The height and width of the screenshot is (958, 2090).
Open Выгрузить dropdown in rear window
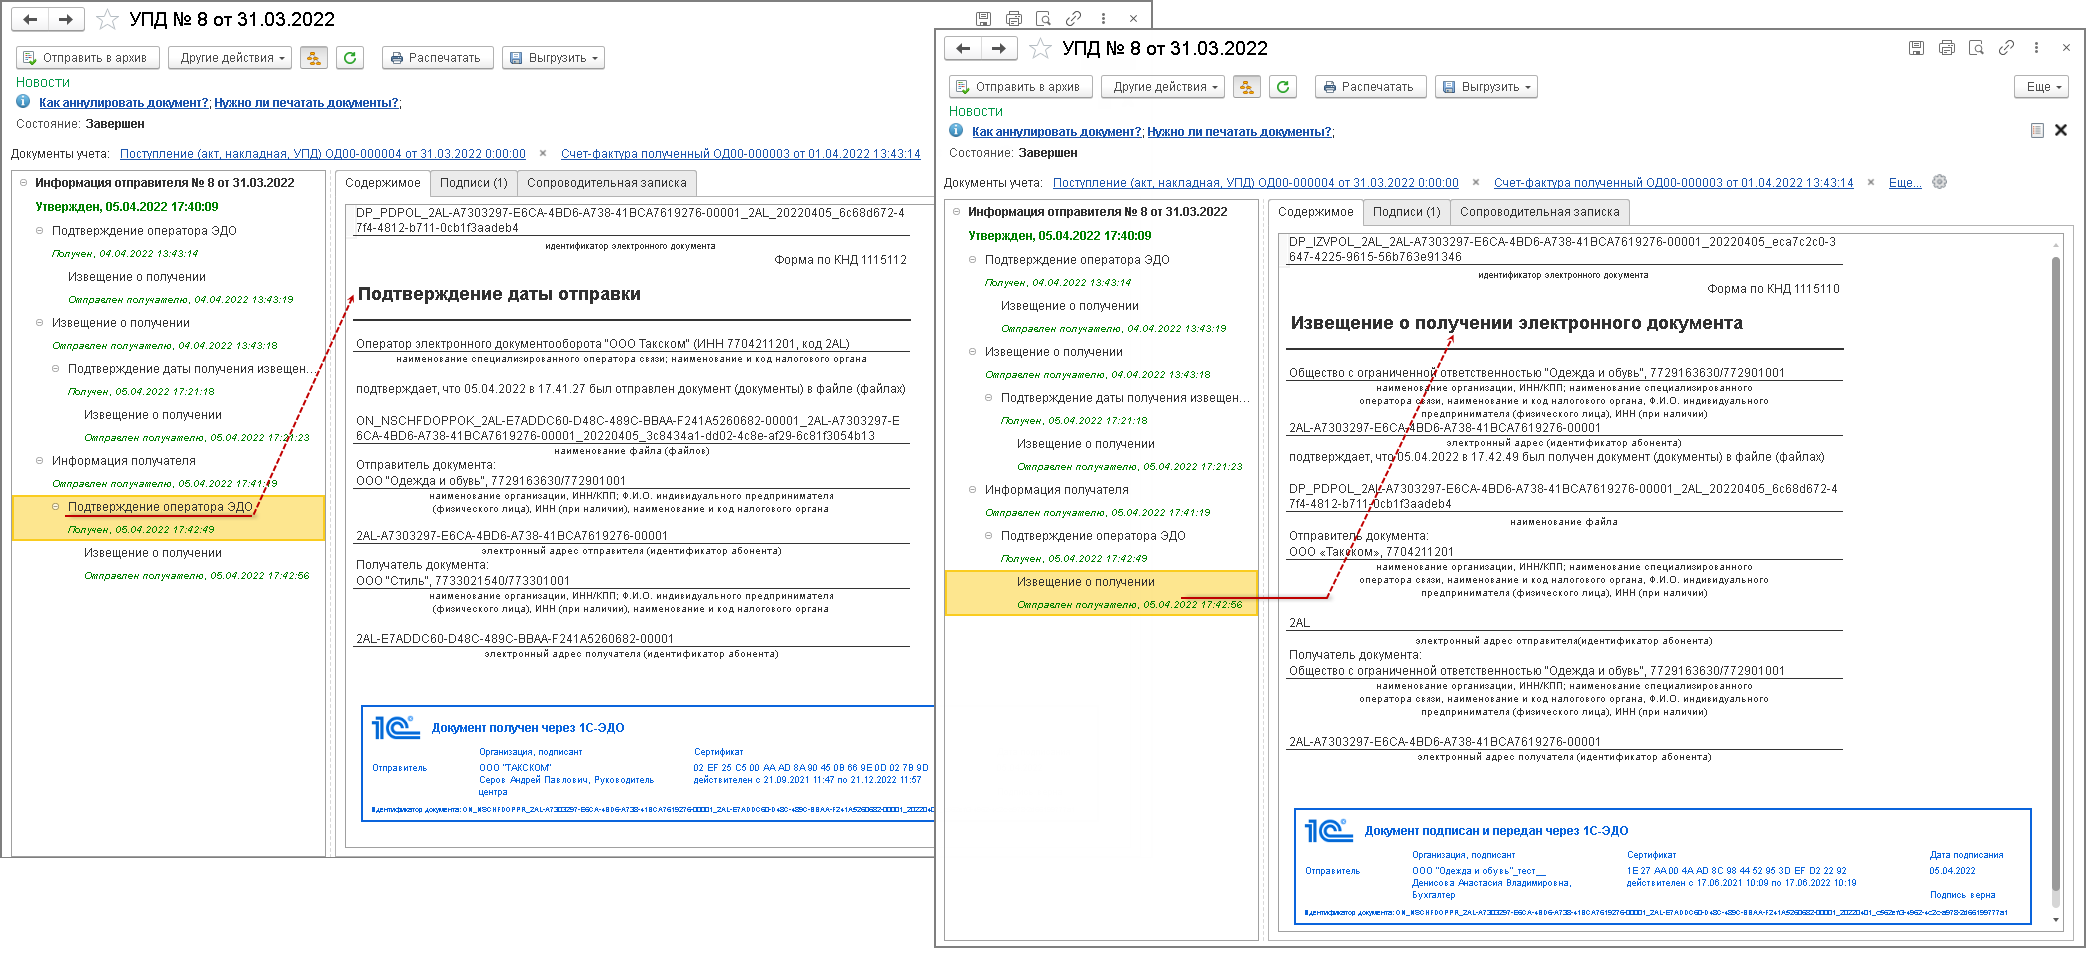pos(553,58)
